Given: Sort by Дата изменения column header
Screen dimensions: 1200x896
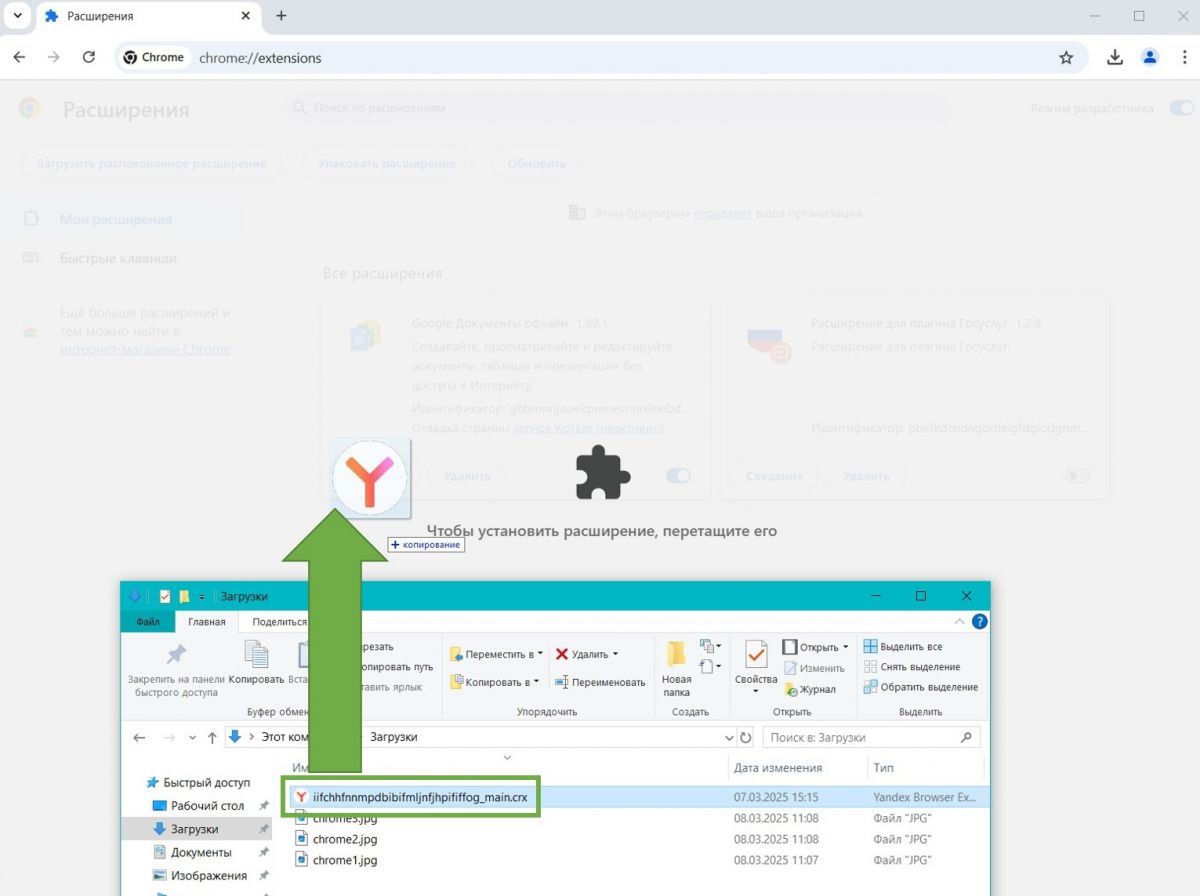Looking at the screenshot, I should (778, 768).
